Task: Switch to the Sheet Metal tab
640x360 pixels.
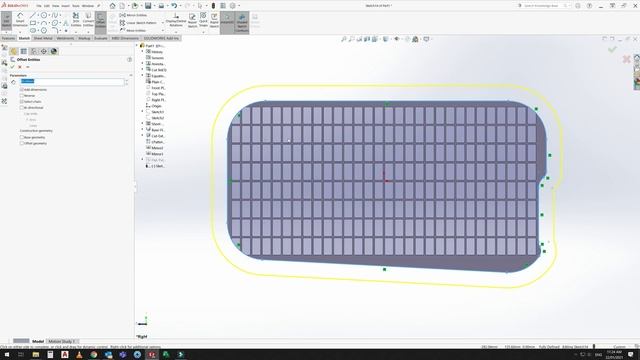Action: (x=43, y=38)
